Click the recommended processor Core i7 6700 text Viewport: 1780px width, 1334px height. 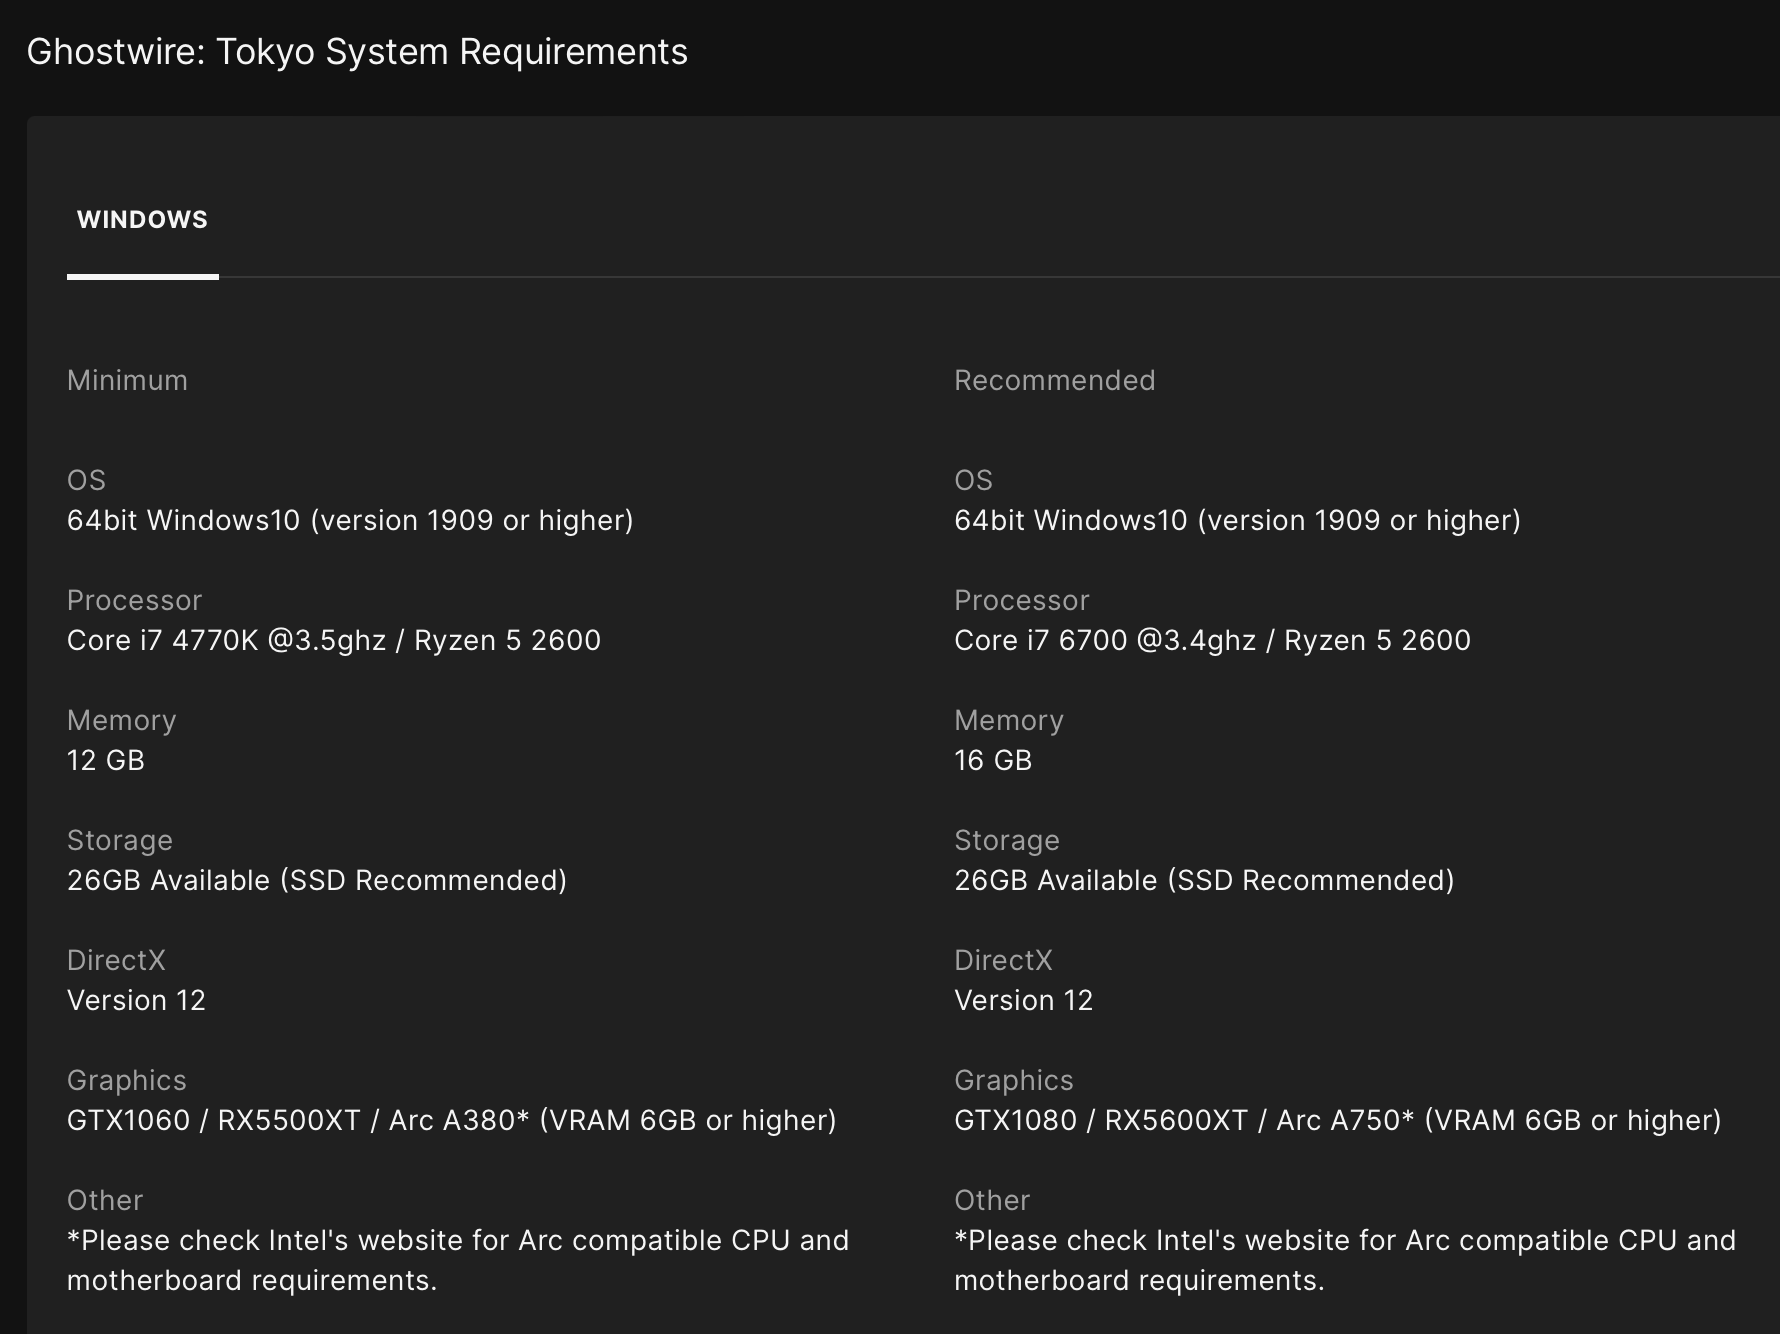1212,640
